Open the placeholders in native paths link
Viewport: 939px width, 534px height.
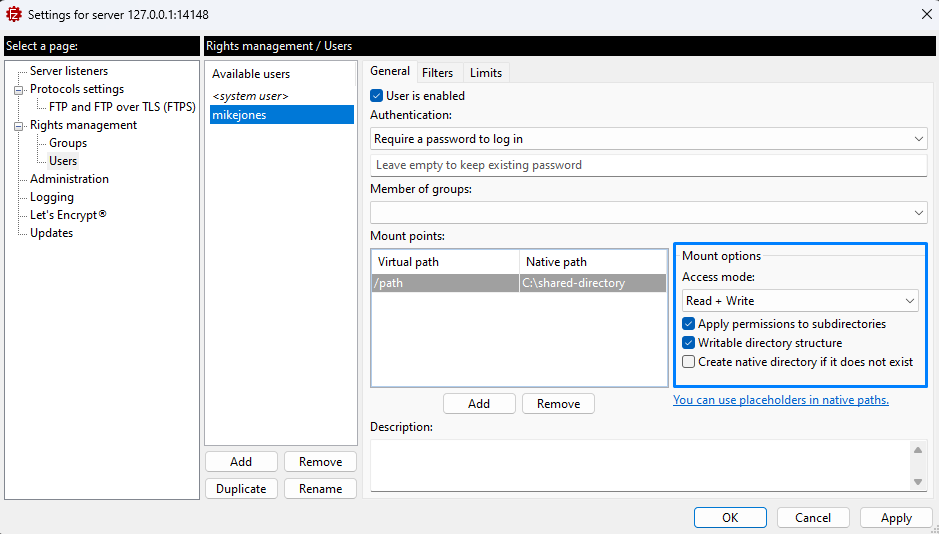point(780,400)
